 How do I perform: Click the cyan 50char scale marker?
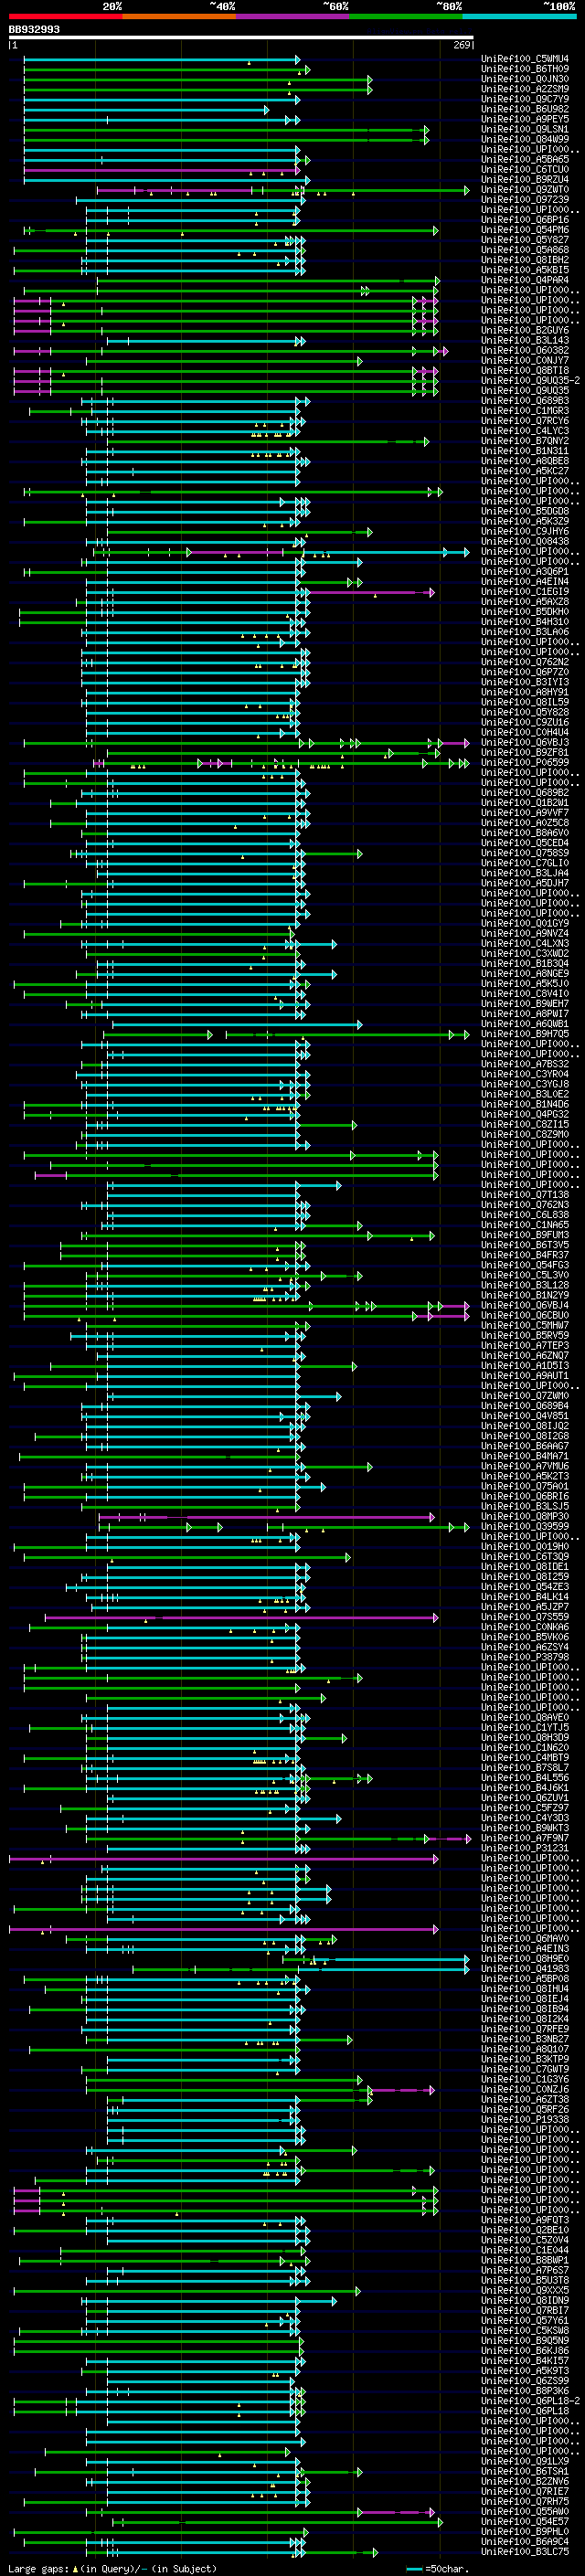point(414,2569)
